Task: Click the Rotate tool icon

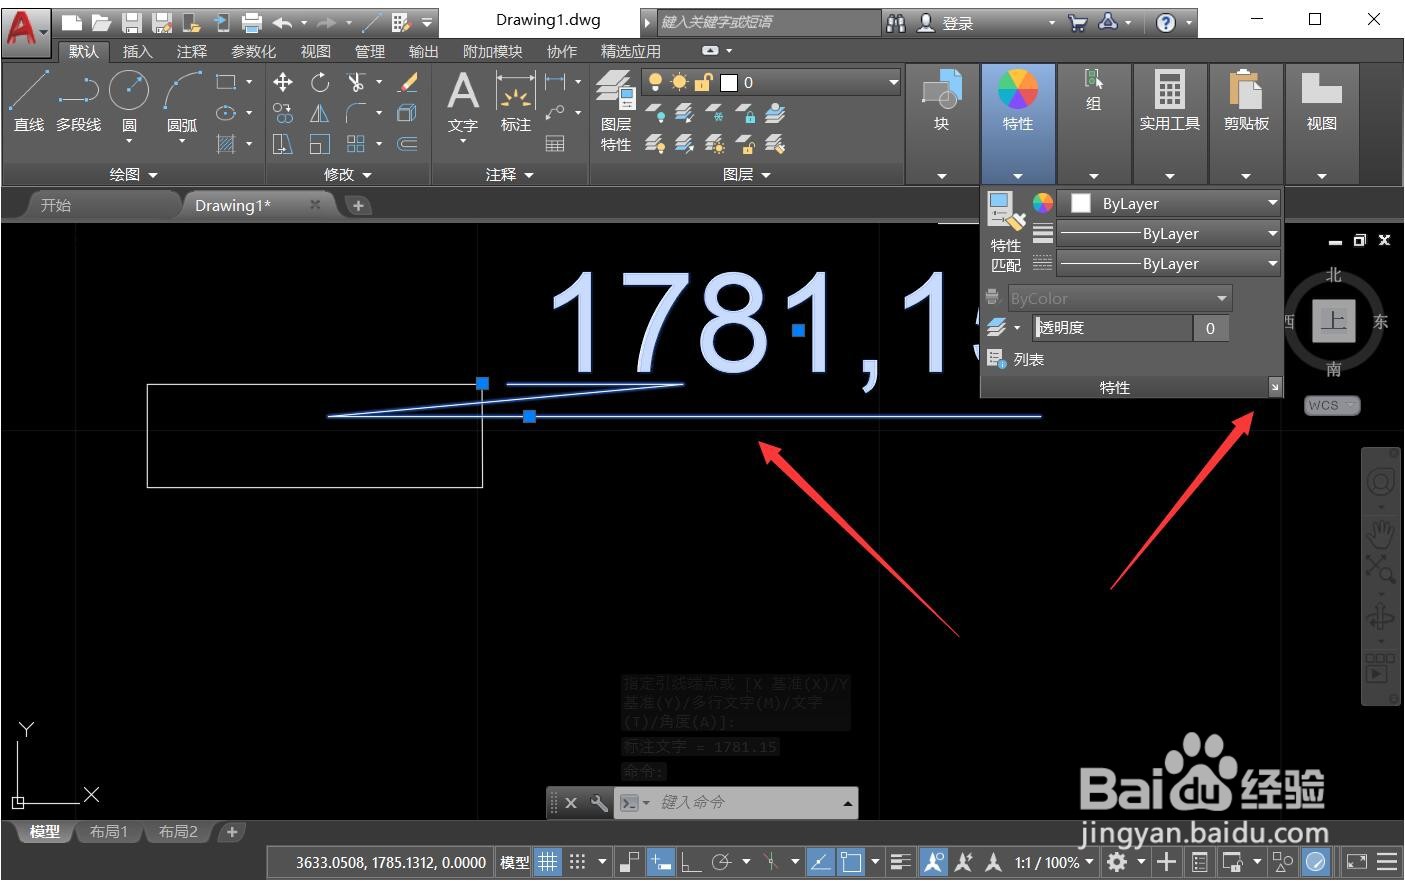Action: (320, 82)
